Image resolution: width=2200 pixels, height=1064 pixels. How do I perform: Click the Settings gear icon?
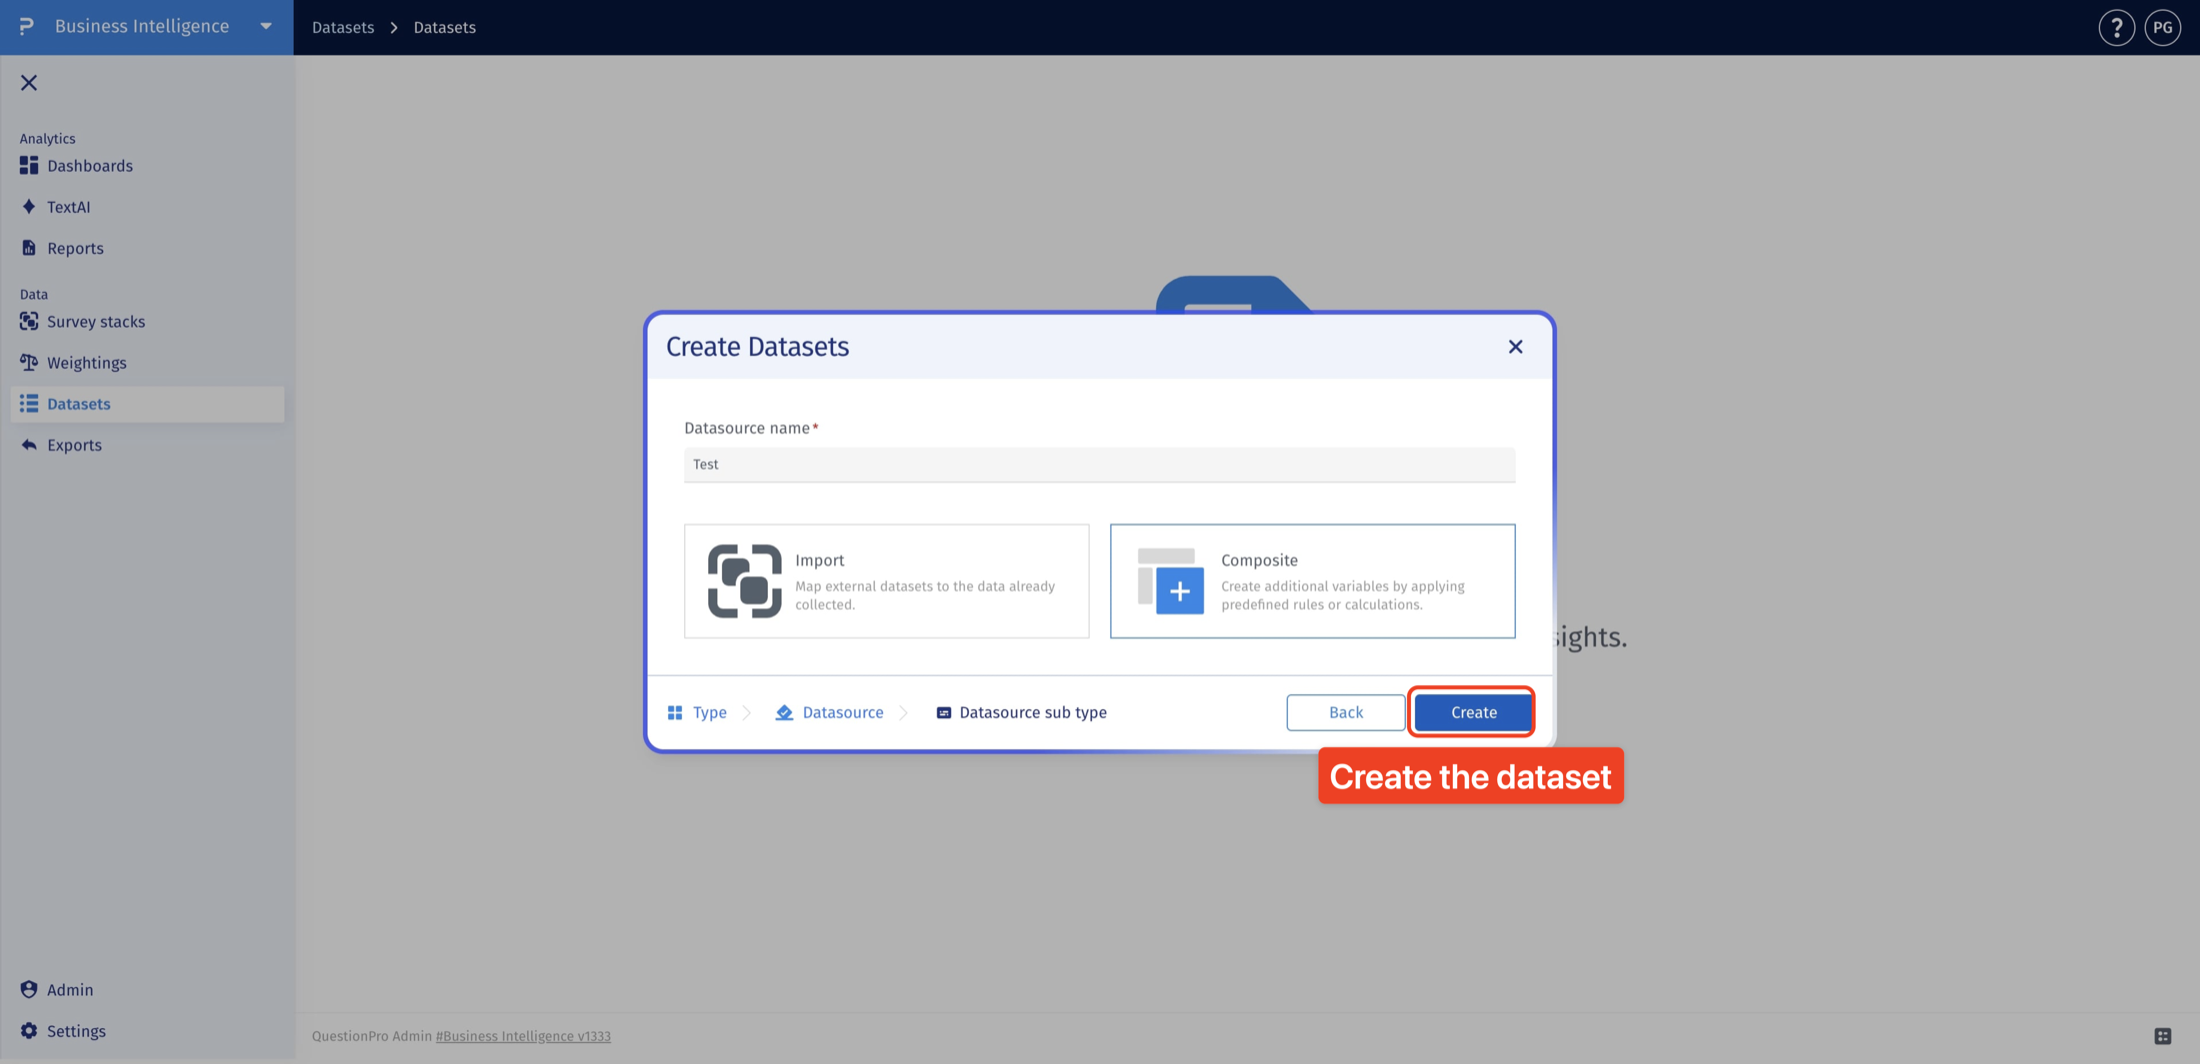coord(29,1030)
